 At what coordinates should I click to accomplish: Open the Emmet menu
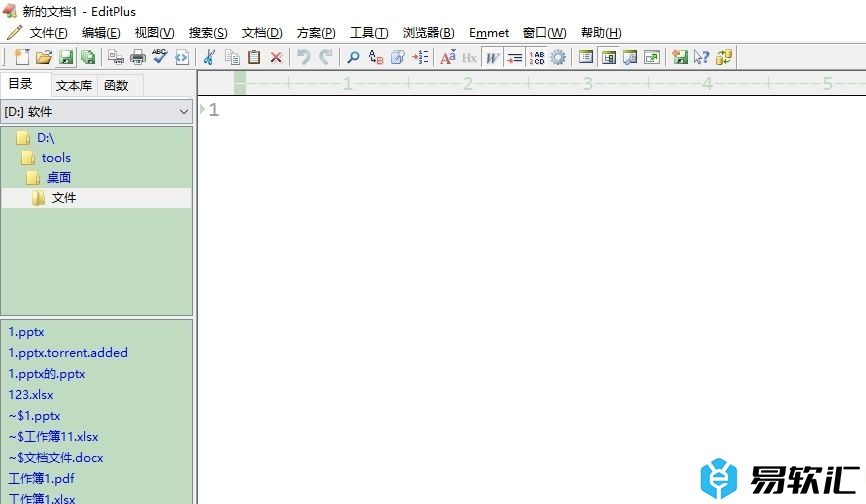point(489,33)
